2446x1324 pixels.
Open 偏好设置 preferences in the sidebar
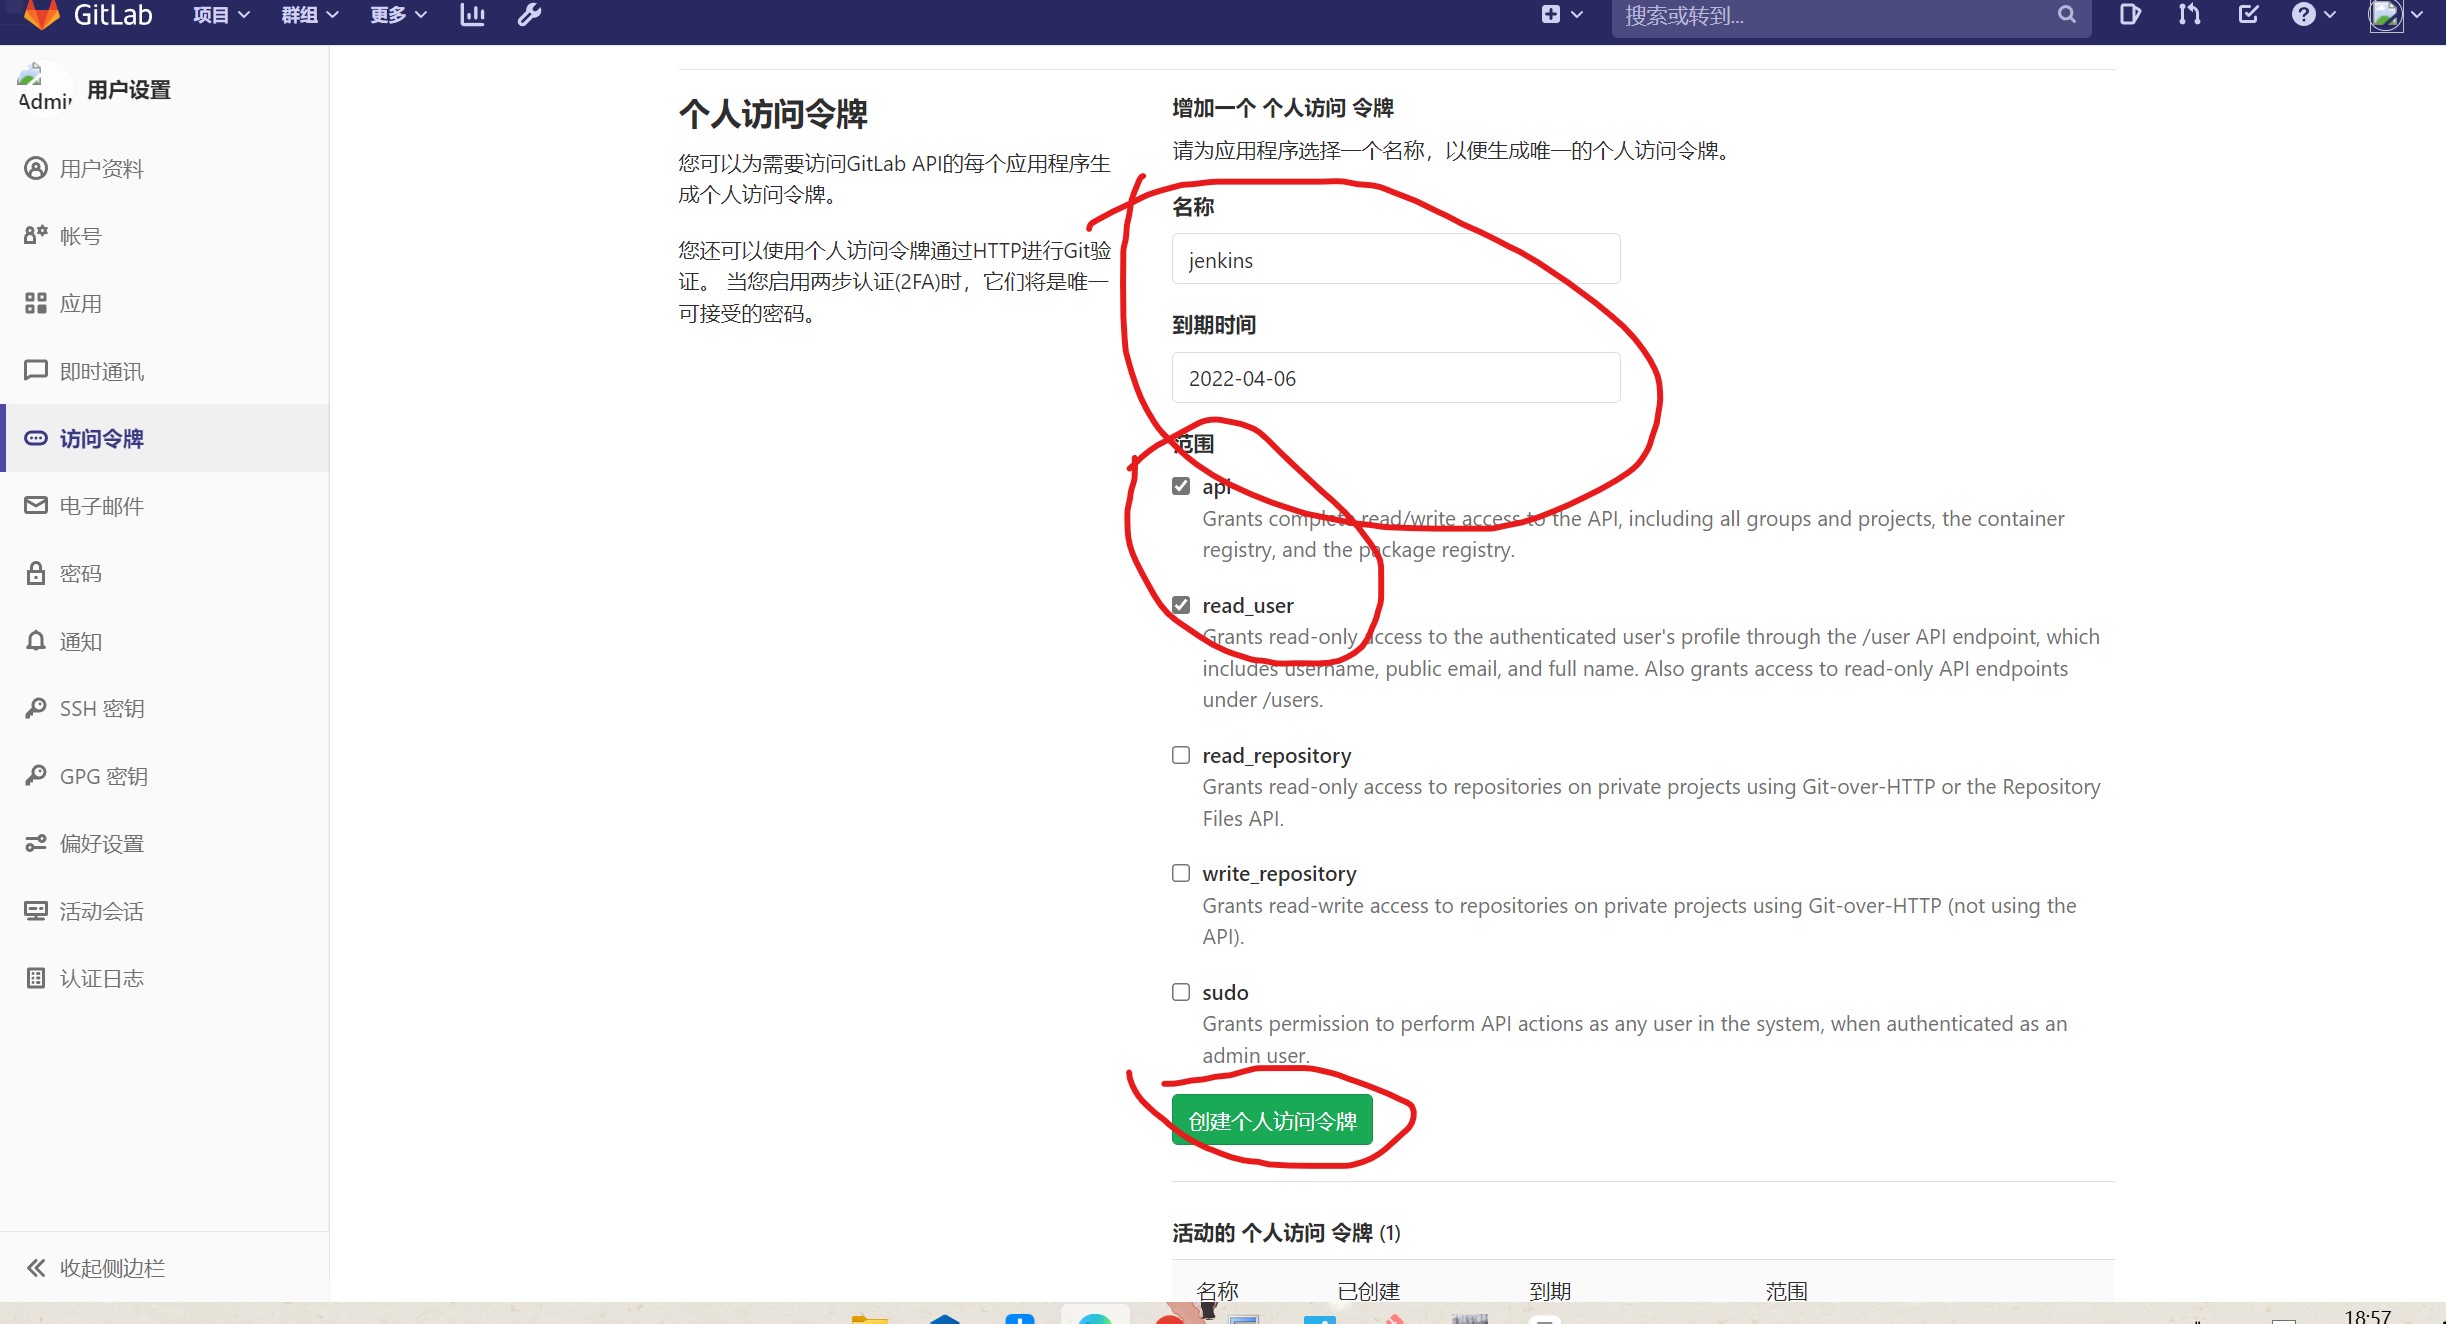[x=101, y=844]
